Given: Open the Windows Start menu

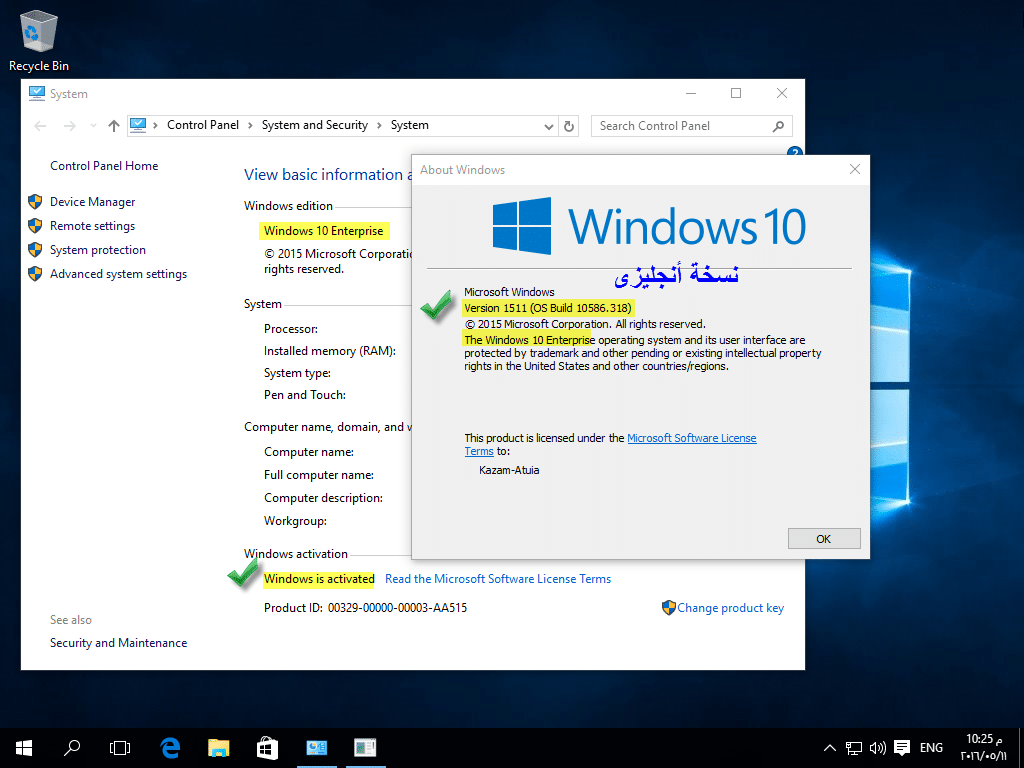Looking at the screenshot, I should pos(24,748).
